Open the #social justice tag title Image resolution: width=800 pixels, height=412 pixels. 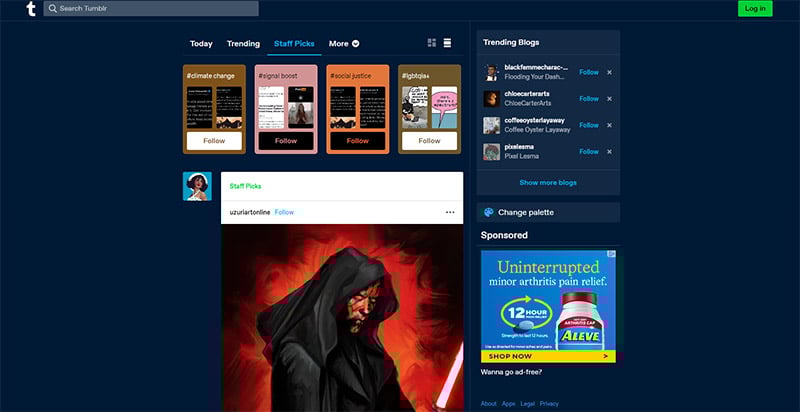(351, 76)
